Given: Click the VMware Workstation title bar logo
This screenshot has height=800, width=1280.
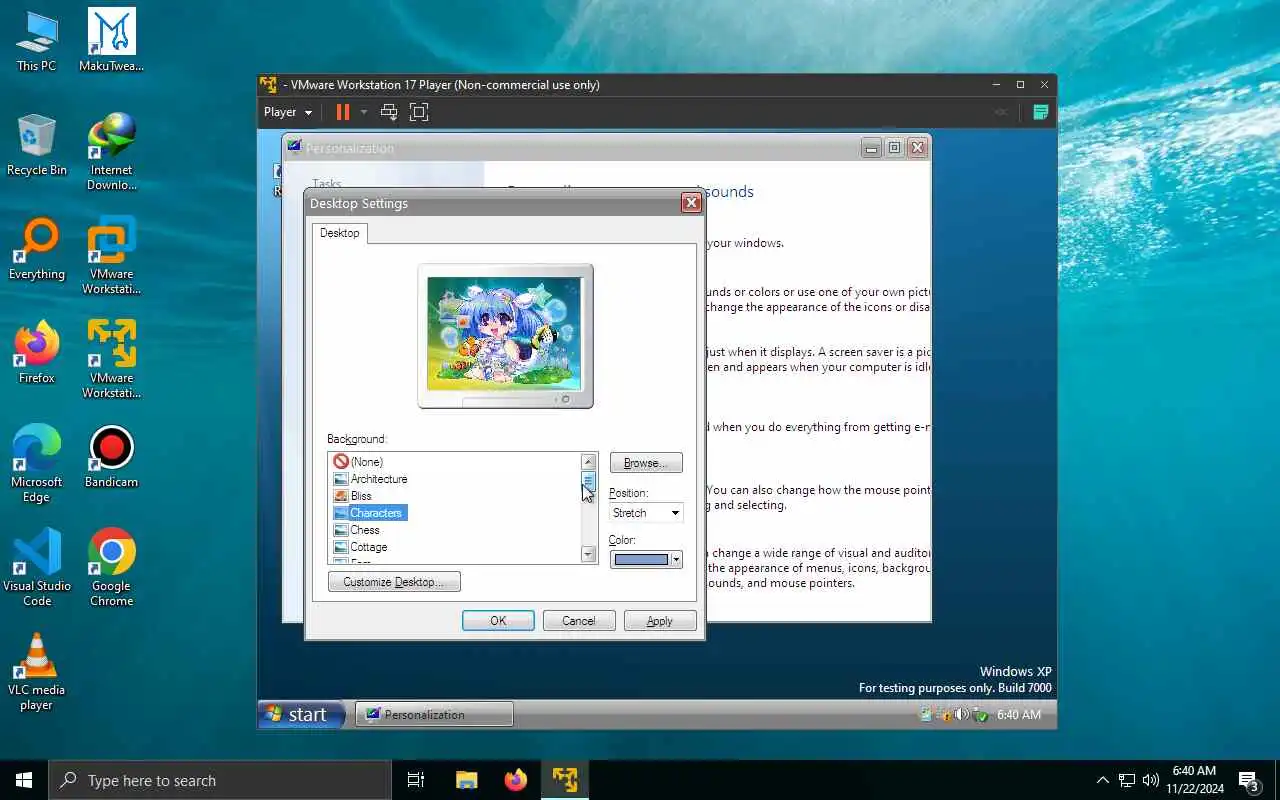Looking at the screenshot, I should point(268,85).
